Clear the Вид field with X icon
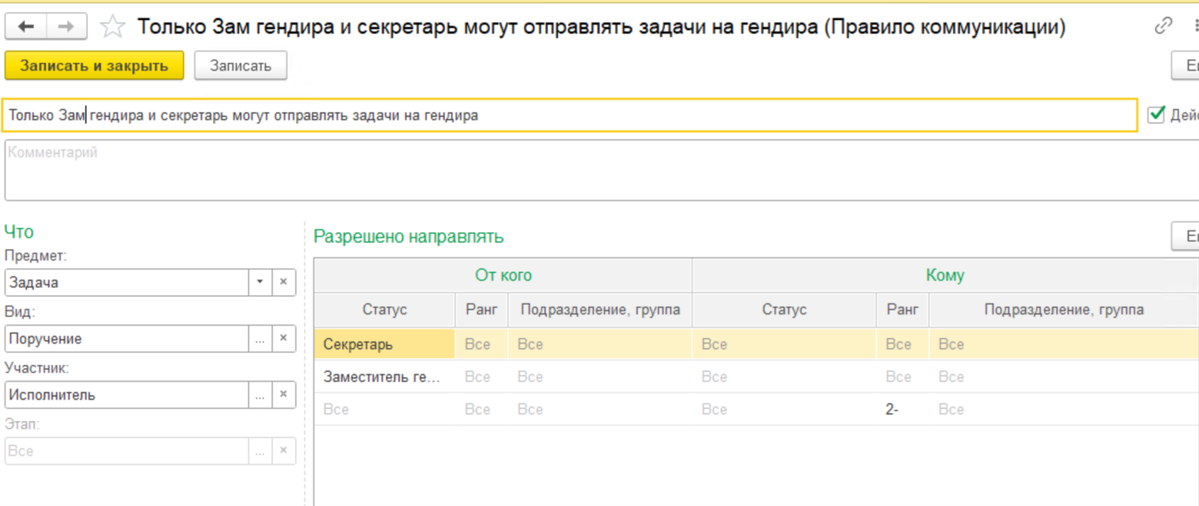Screen dimensions: 1199x506 click(x=283, y=339)
